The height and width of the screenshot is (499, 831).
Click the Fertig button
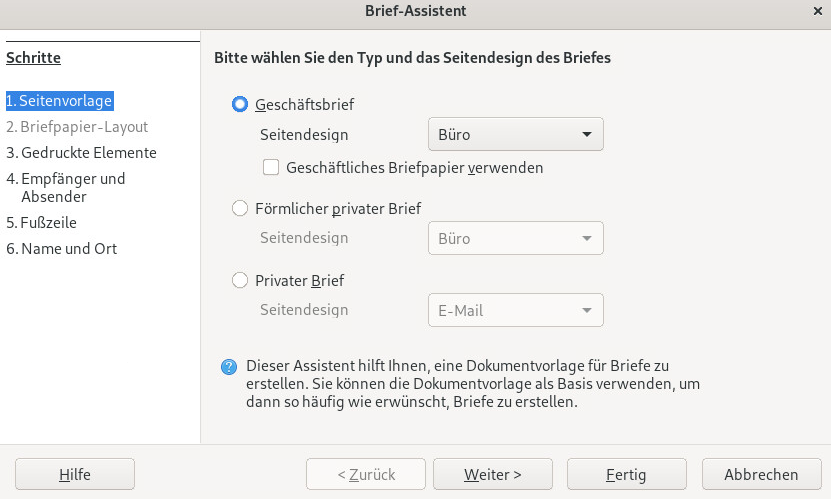point(626,475)
